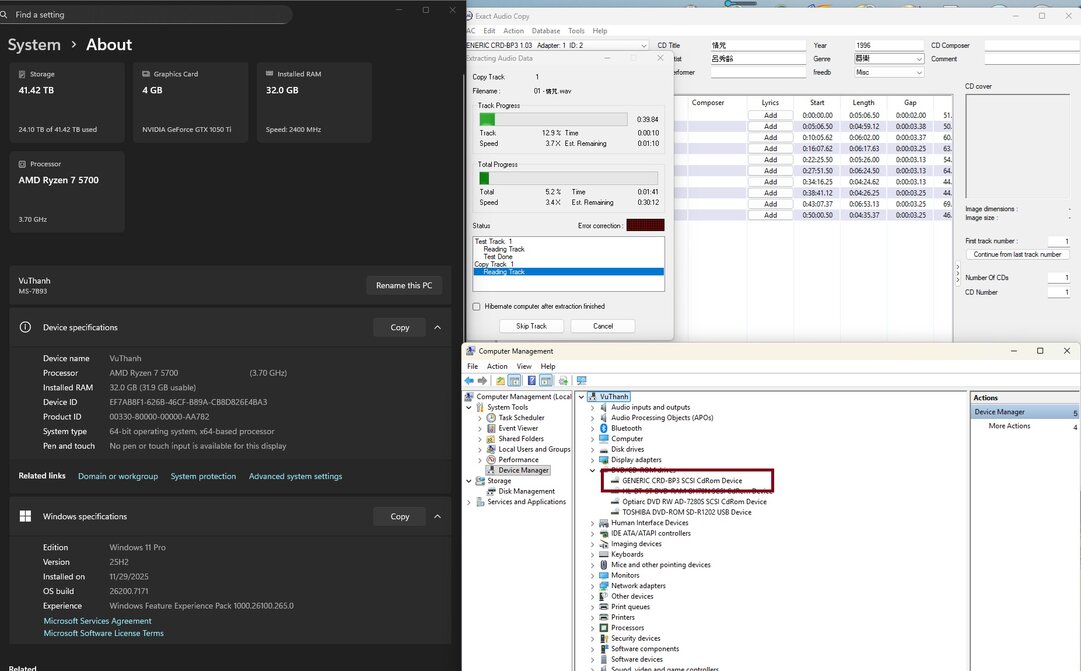The image size is (1081, 671).
Task: Collapse the Windows specifications section chevron
Action: click(x=437, y=516)
